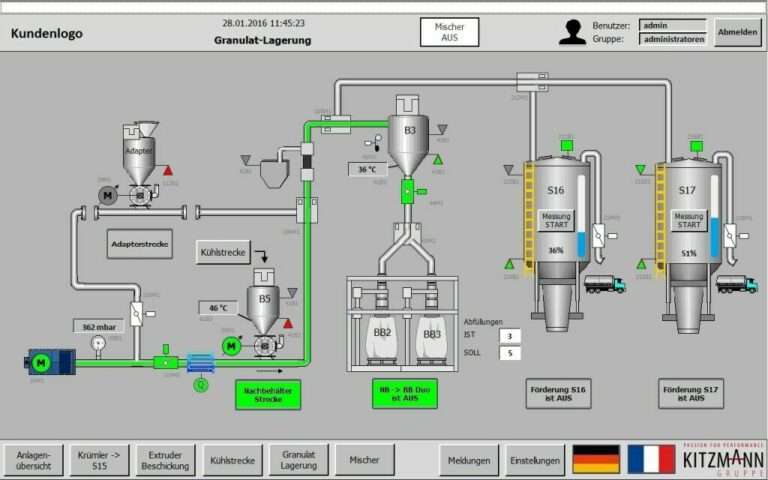Click the truck icon at silo S16
Image resolution: width=768 pixels, height=480 pixels.
click(605, 284)
